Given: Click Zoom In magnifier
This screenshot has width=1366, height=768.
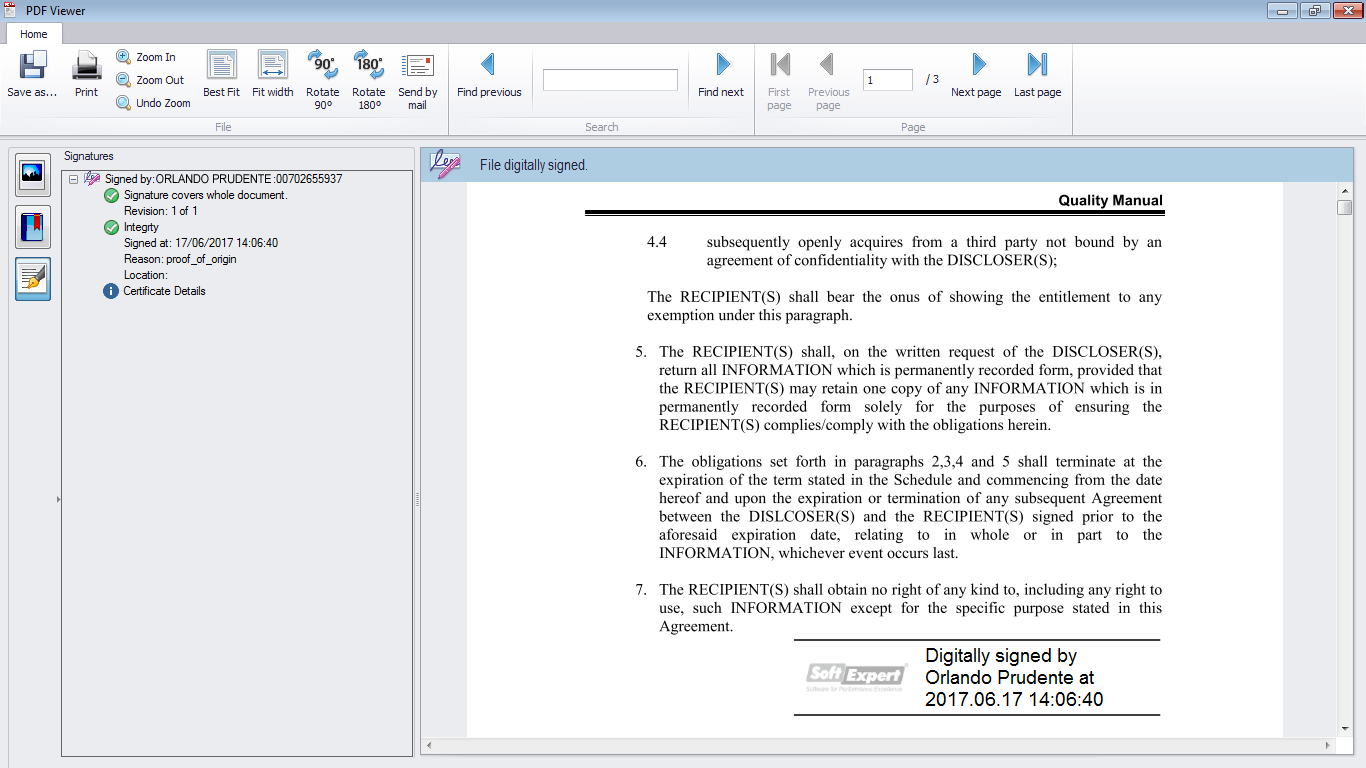Looking at the screenshot, I should pyautogui.click(x=124, y=57).
